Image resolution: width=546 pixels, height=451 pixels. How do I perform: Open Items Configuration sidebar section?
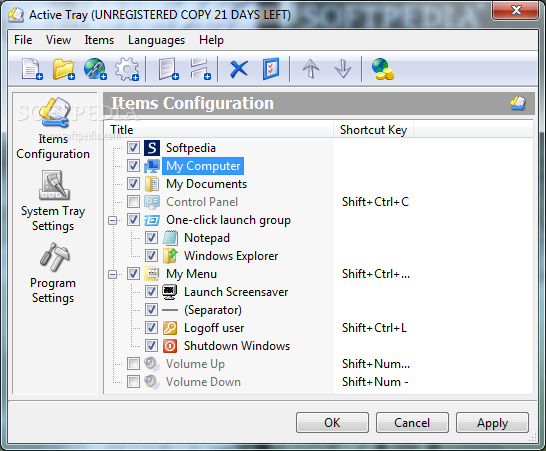click(x=53, y=129)
